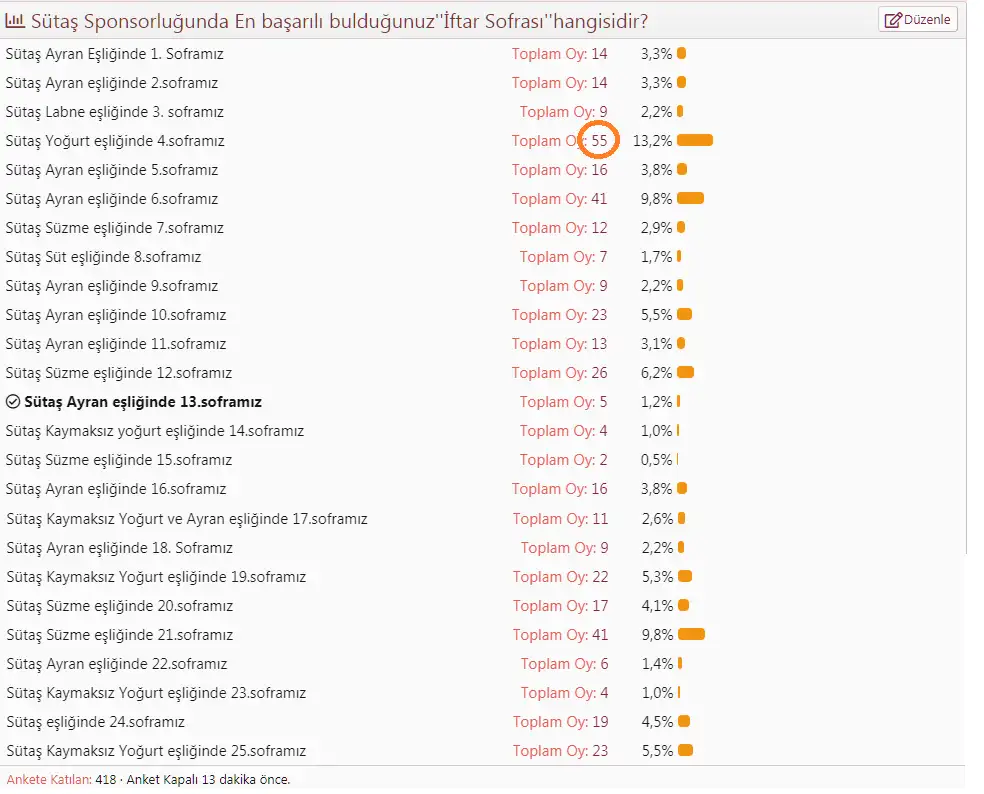Screen dimensions: 984x794
Task: Click the 0,5% percentage value
Action: click(x=656, y=460)
